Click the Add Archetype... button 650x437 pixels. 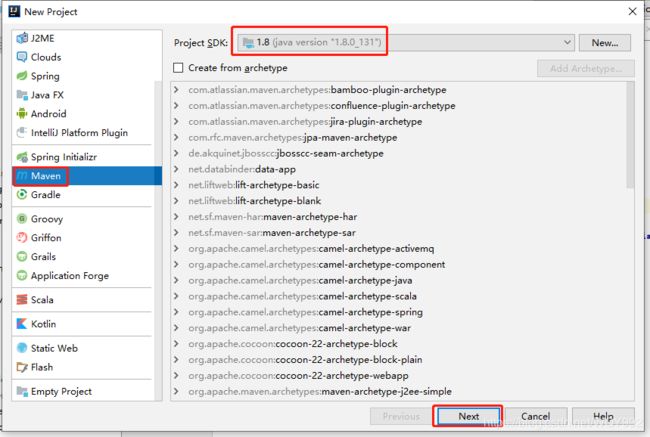click(x=586, y=68)
